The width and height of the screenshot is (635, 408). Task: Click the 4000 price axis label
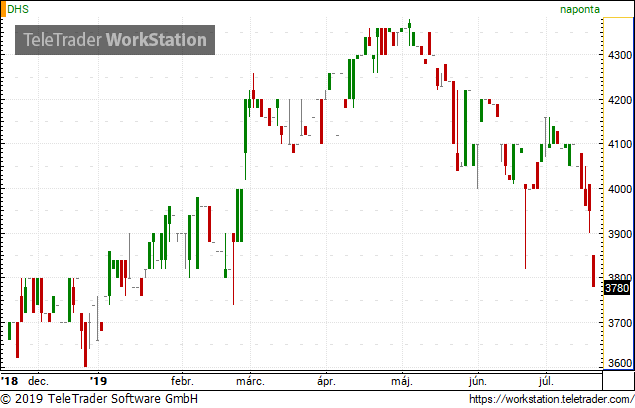[620, 189]
